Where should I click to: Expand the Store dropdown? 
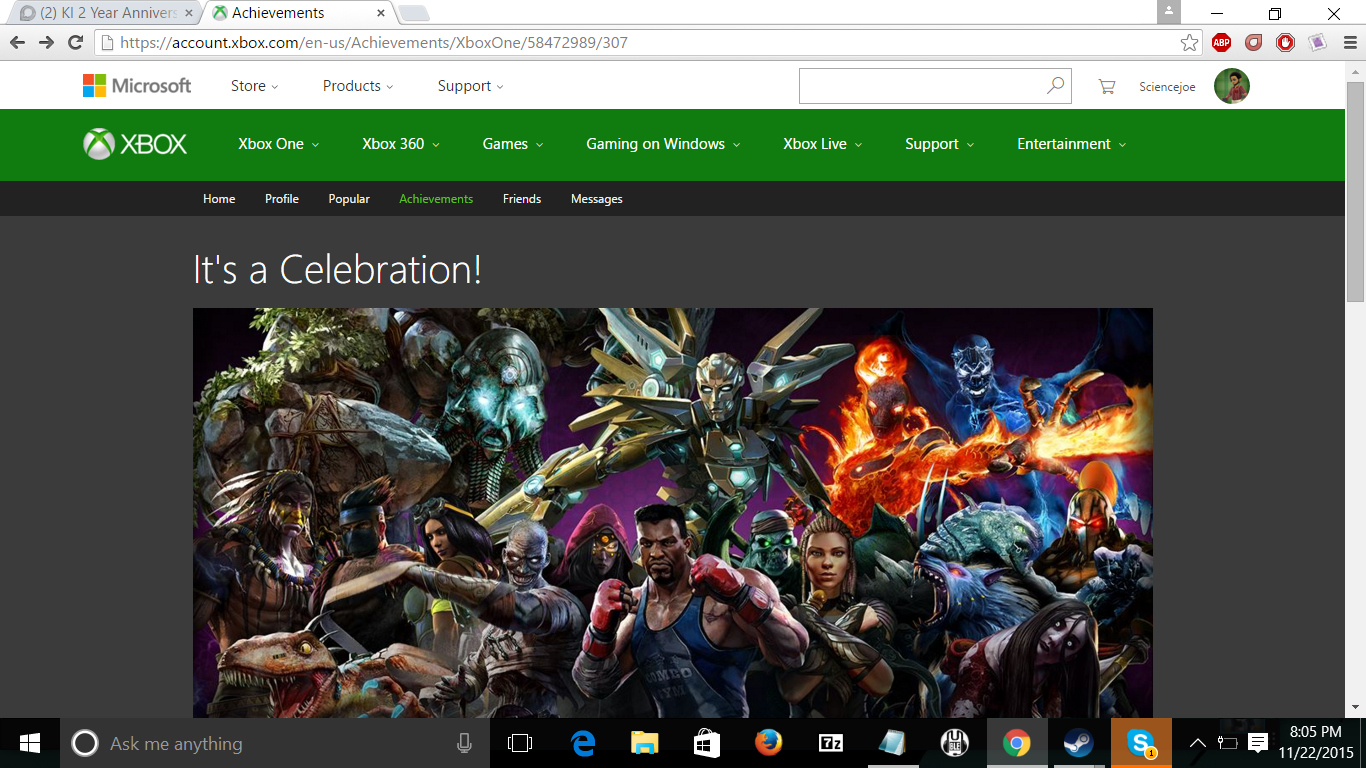pos(254,86)
